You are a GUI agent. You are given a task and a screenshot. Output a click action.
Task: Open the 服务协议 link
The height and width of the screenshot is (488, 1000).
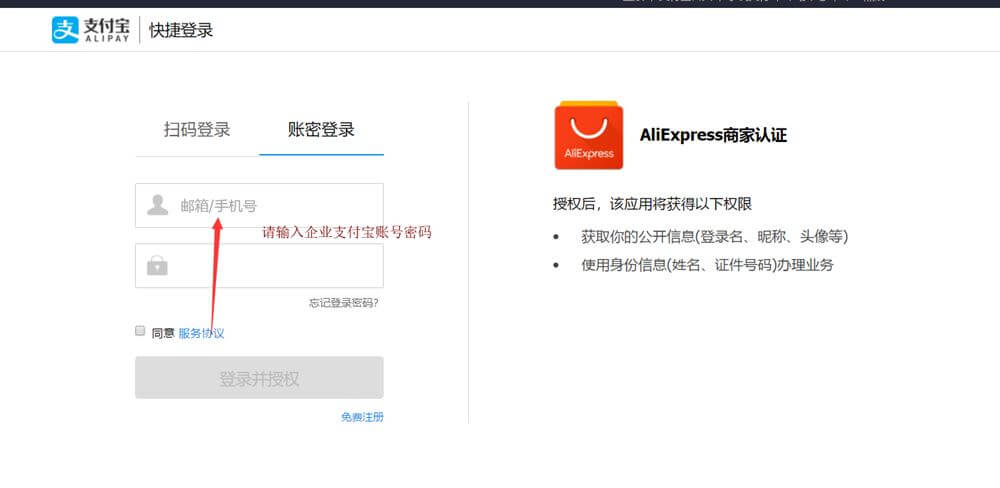pyautogui.click(x=201, y=333)
